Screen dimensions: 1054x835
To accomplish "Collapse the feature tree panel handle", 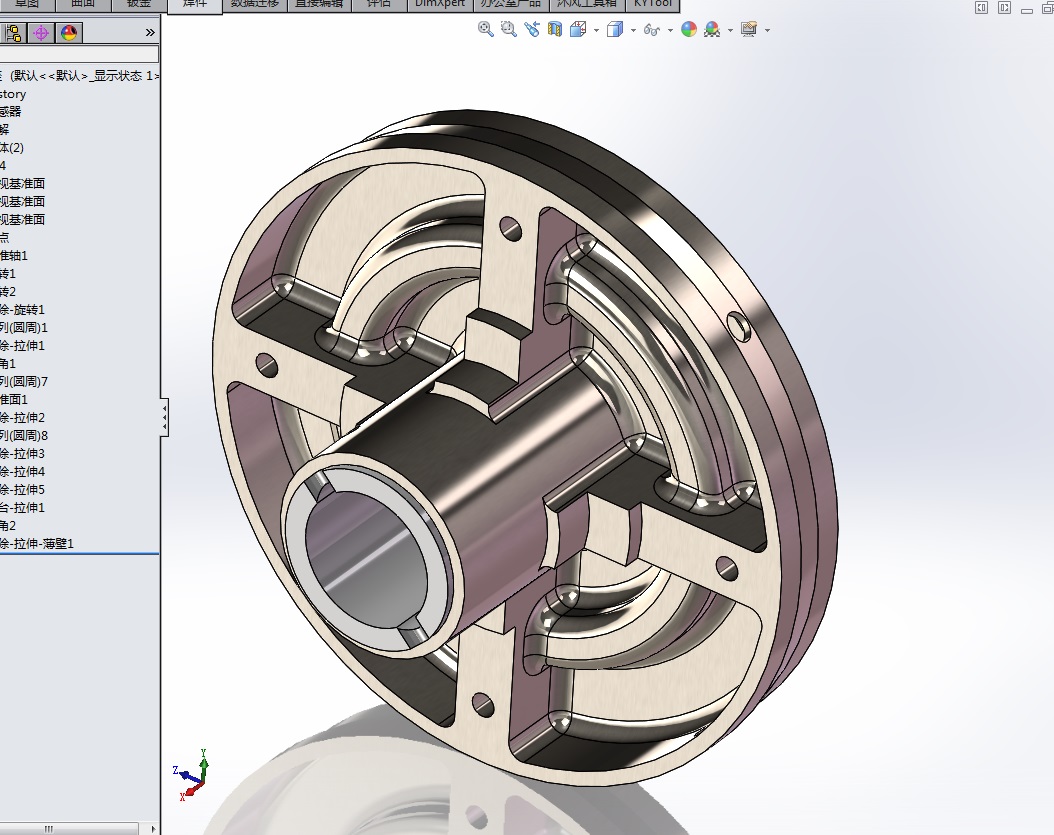I will click(x=164, y=418).
